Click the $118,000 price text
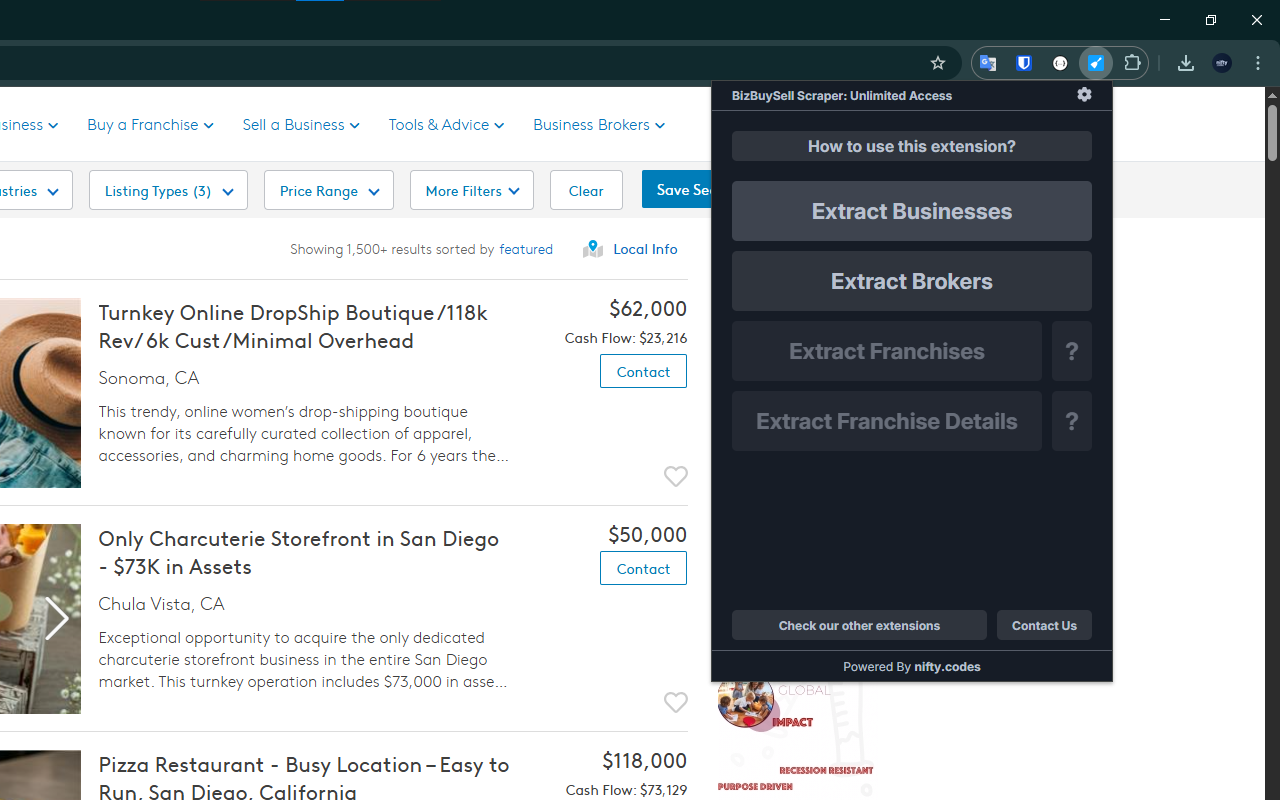Screen dimensions: 1280x800 point(645,761)
